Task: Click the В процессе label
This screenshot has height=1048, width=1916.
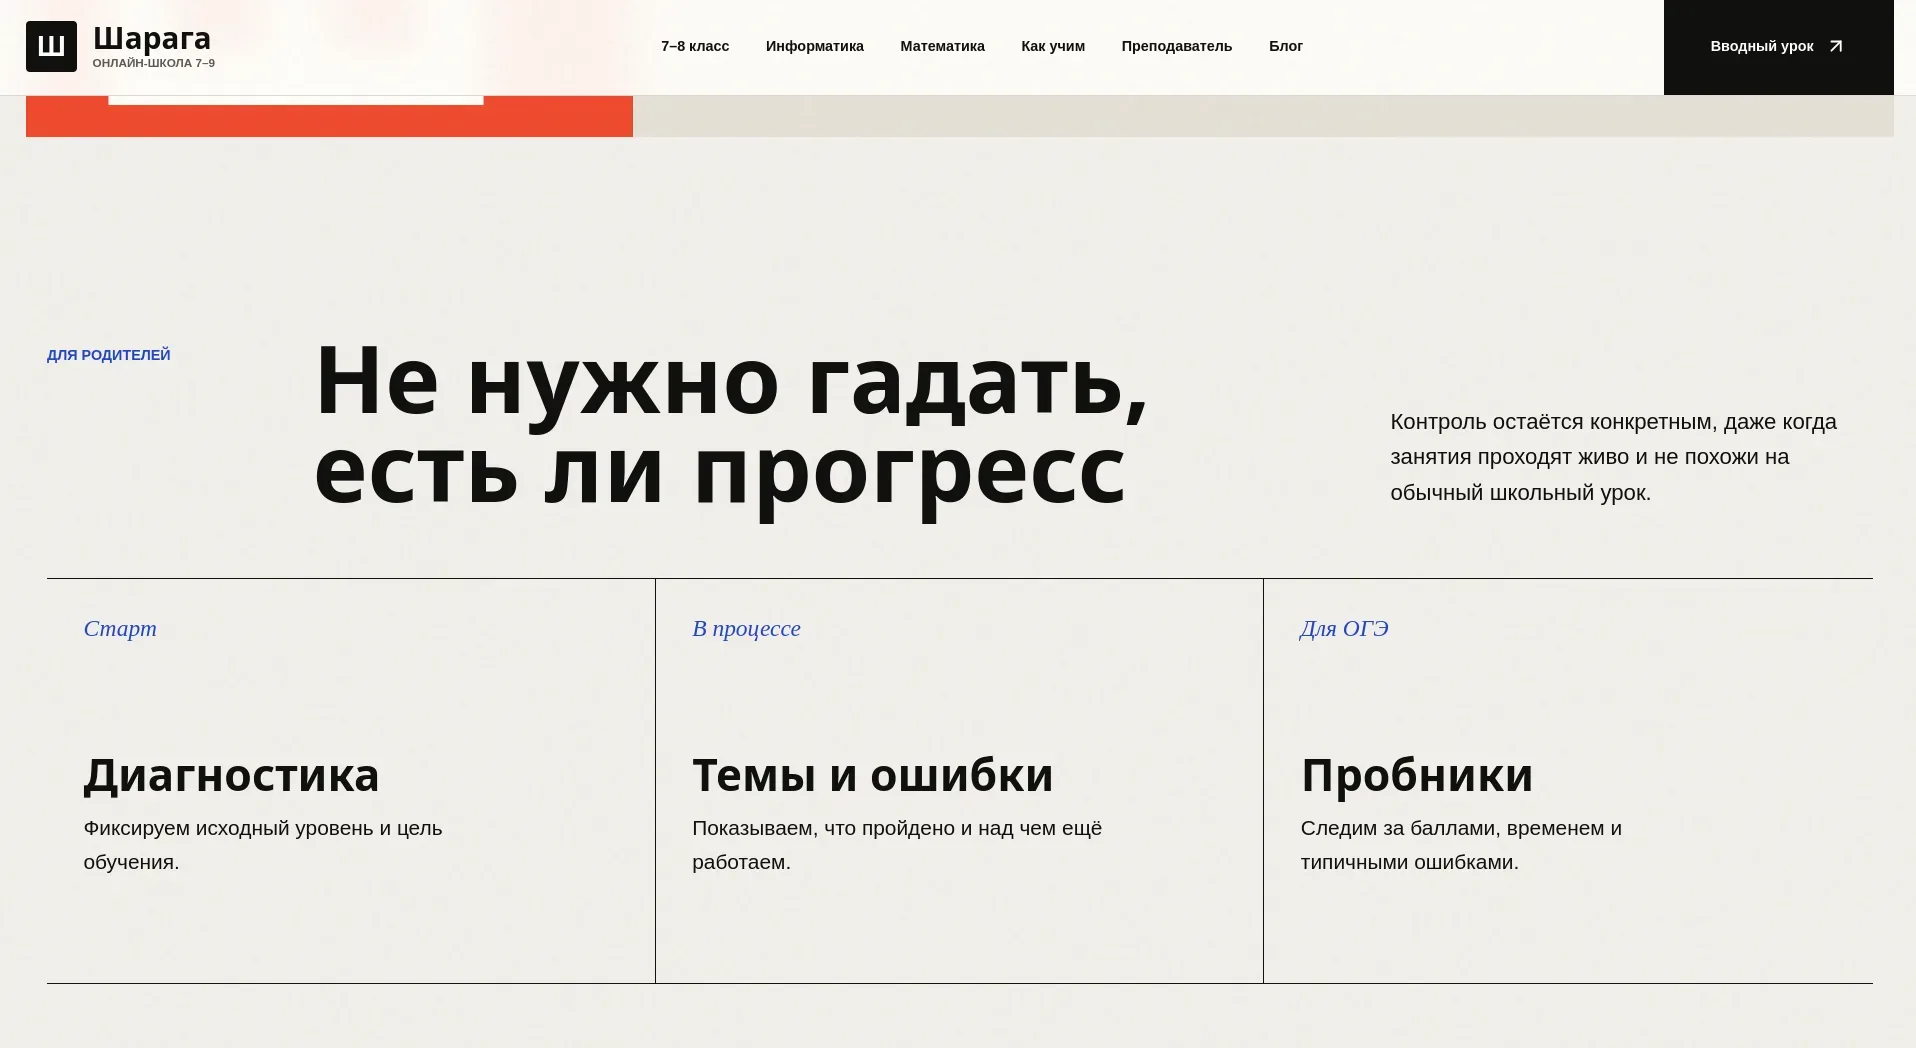Action: coord(746,628)
